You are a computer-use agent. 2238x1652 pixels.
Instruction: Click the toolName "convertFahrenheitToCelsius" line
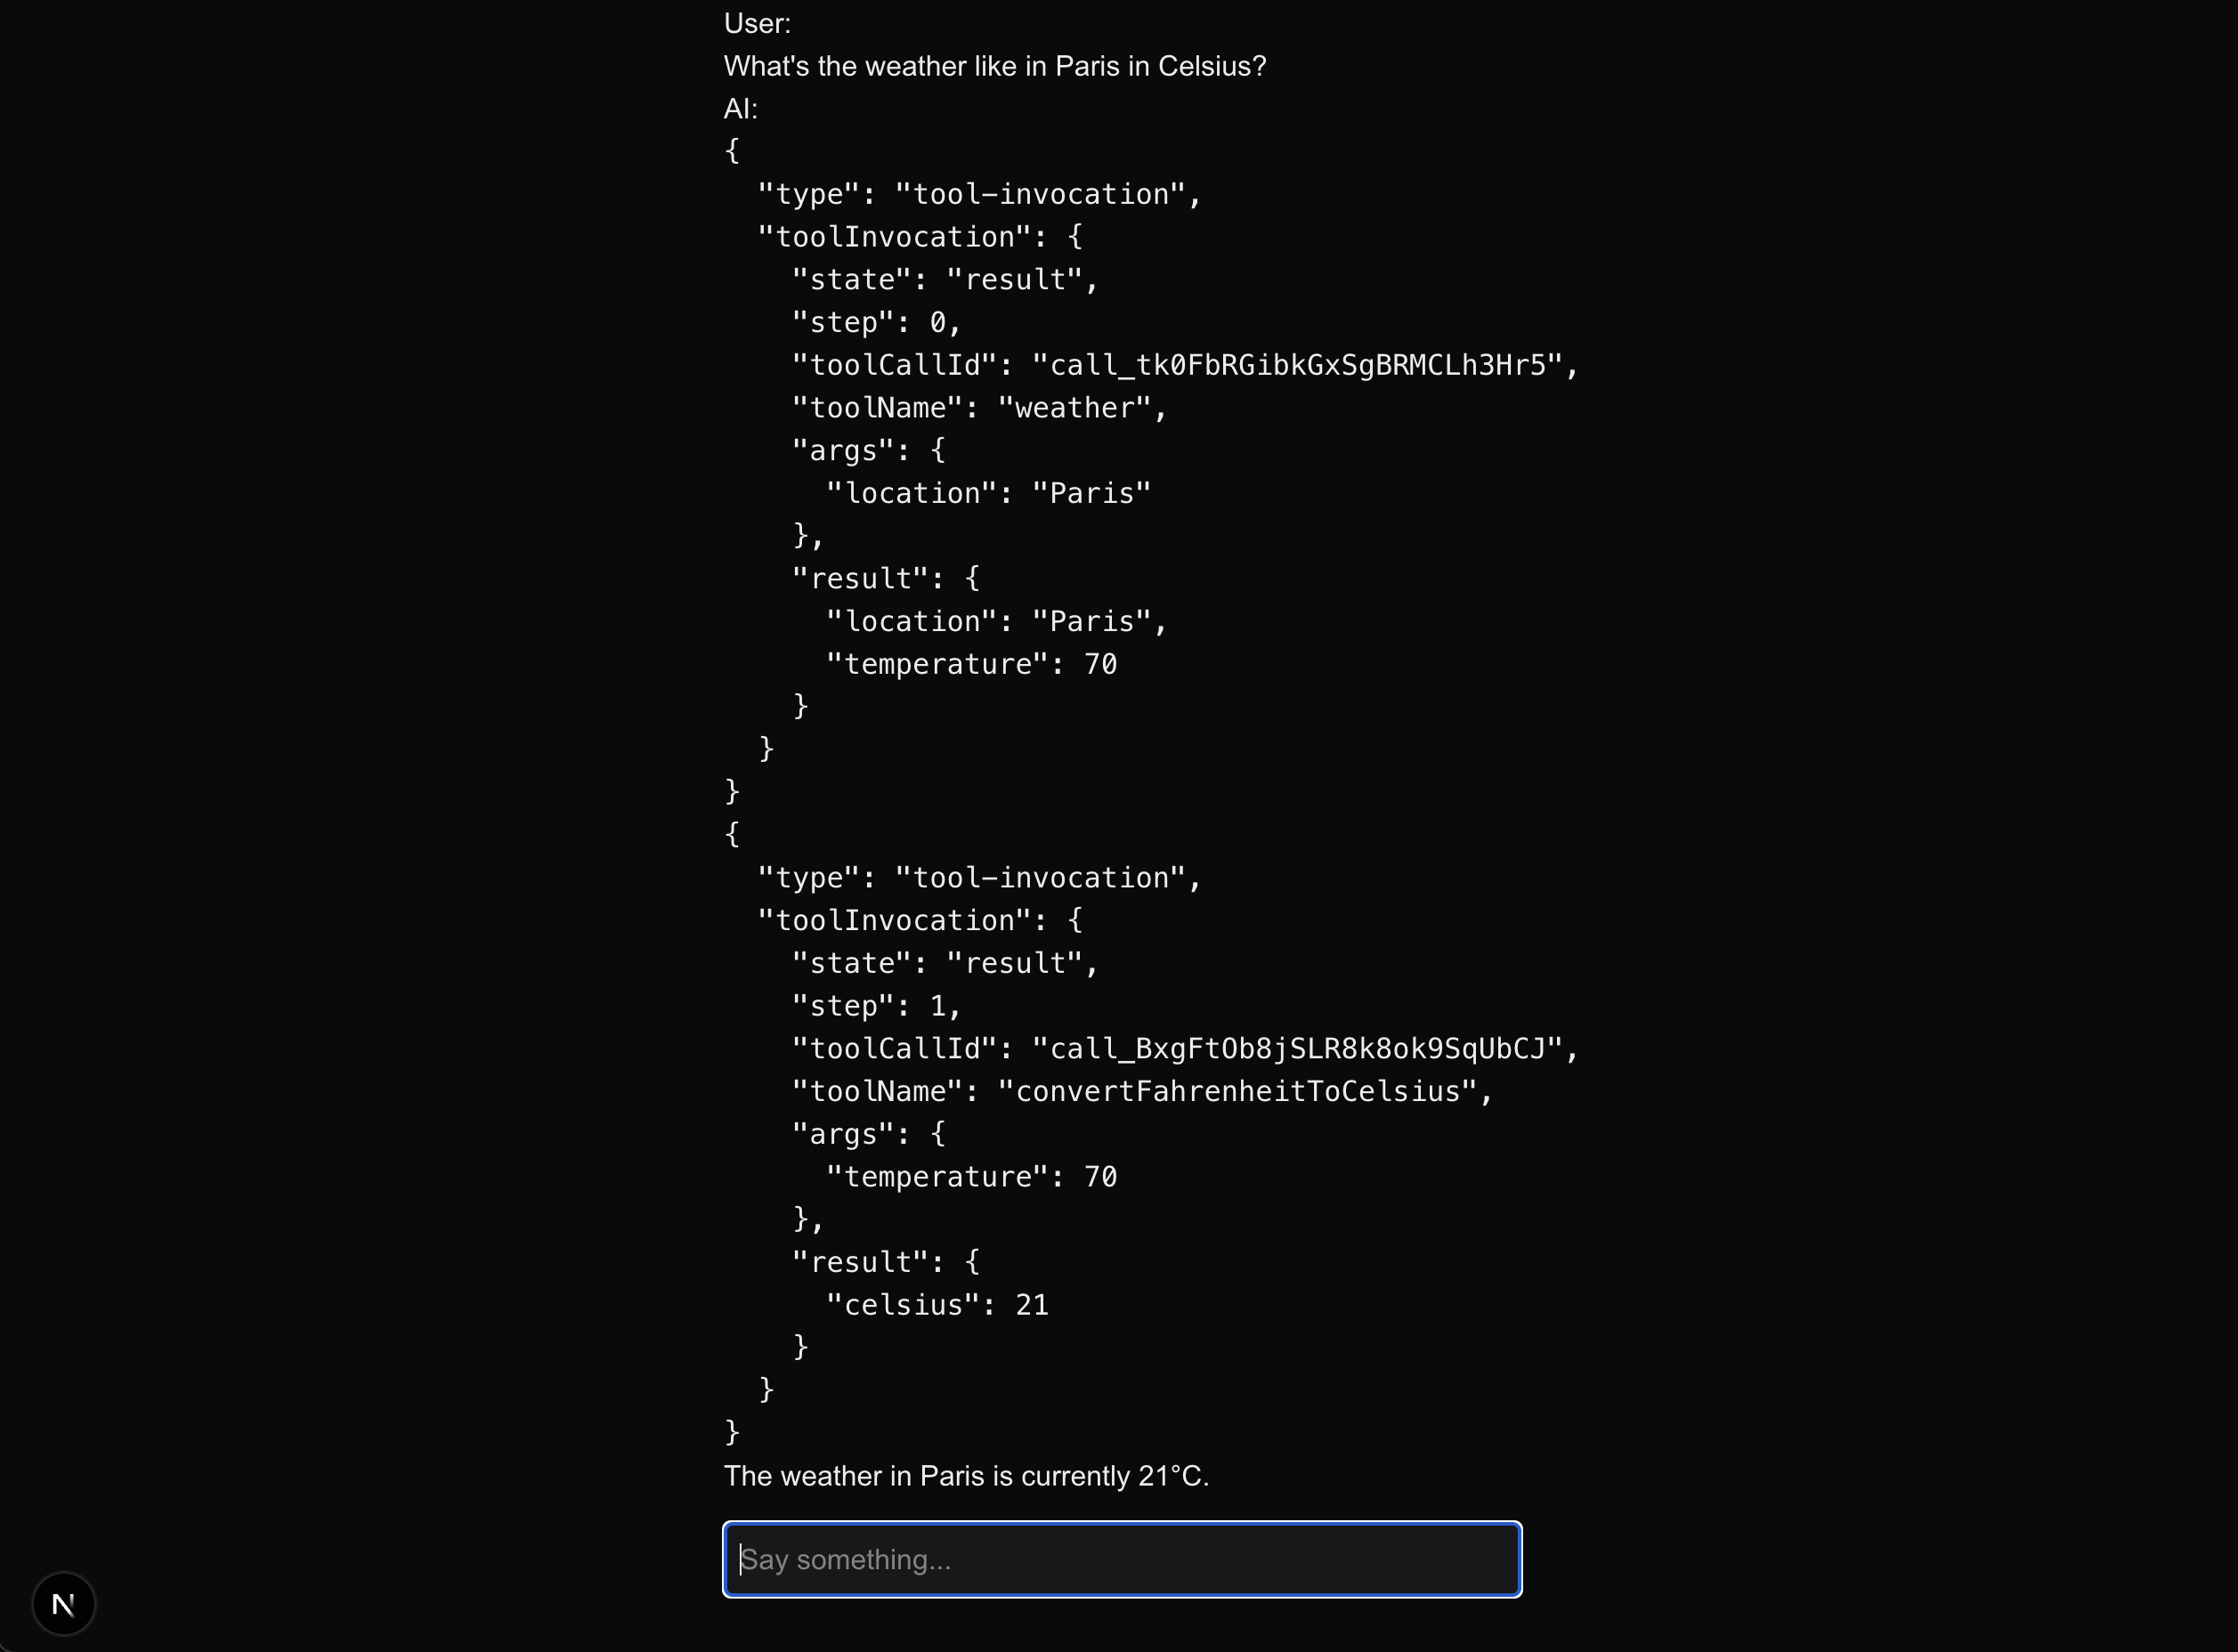point(1142,1091)
